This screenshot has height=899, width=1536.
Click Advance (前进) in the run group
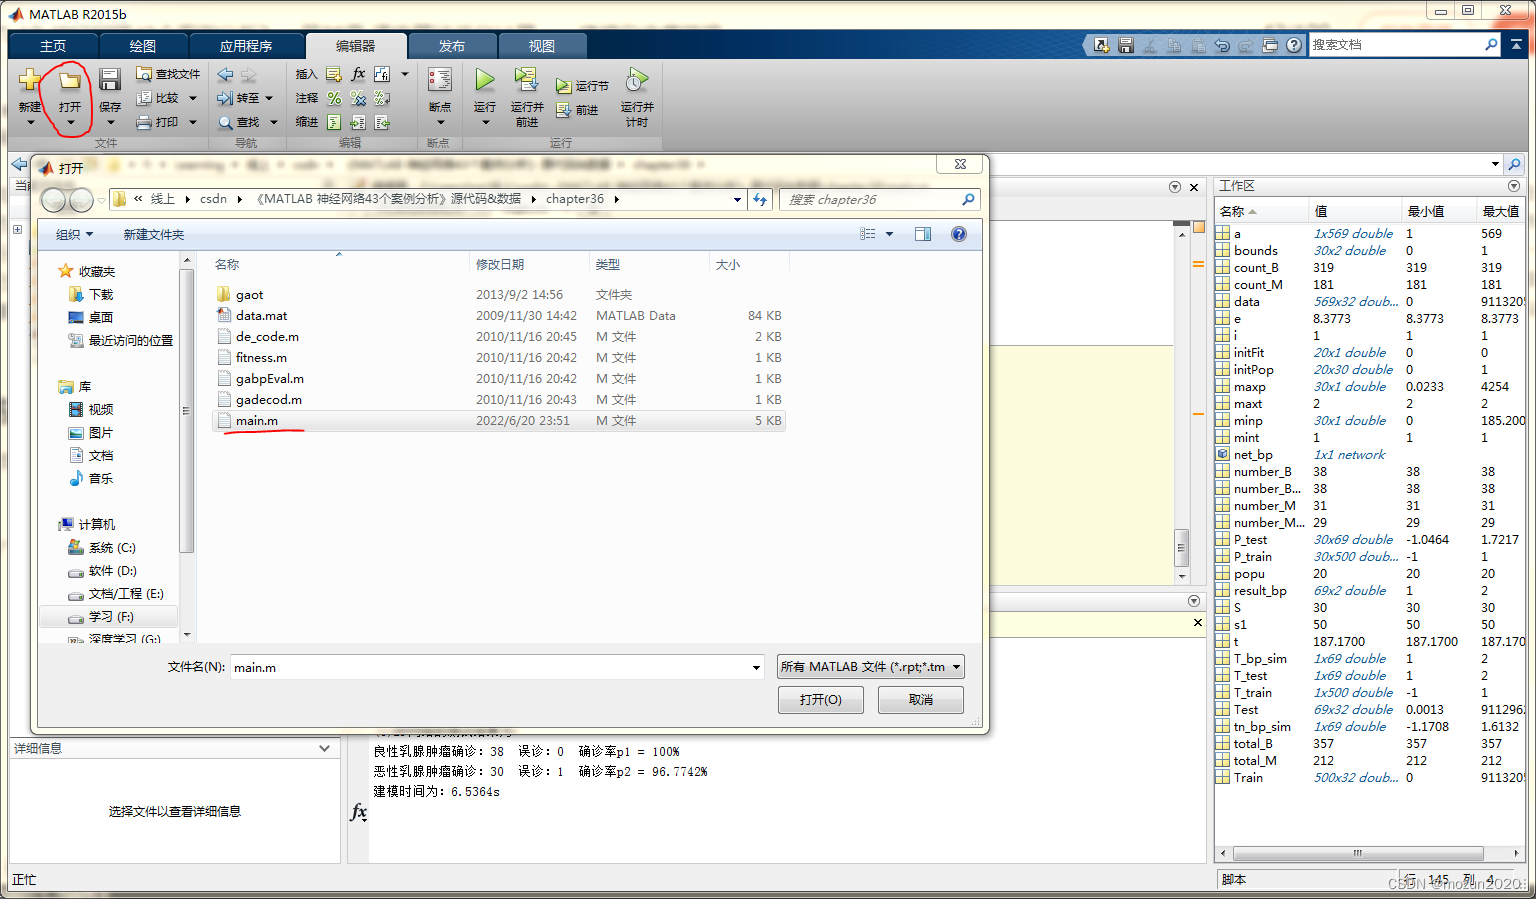pos(577,110)
